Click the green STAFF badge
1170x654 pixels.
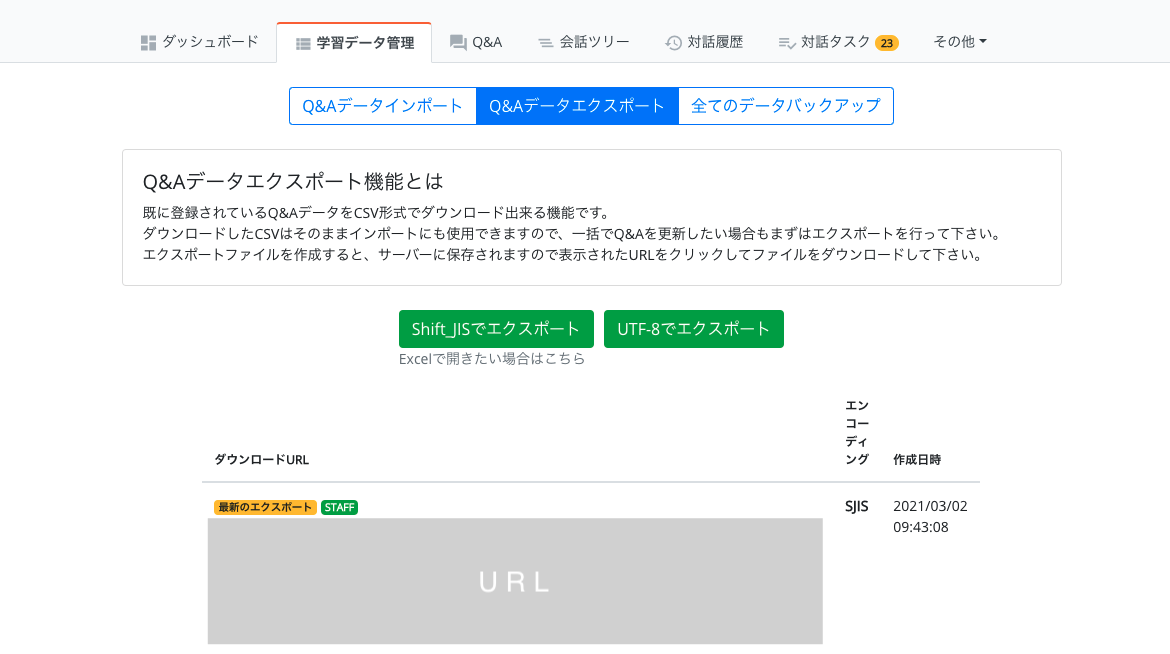pos(339,507)
